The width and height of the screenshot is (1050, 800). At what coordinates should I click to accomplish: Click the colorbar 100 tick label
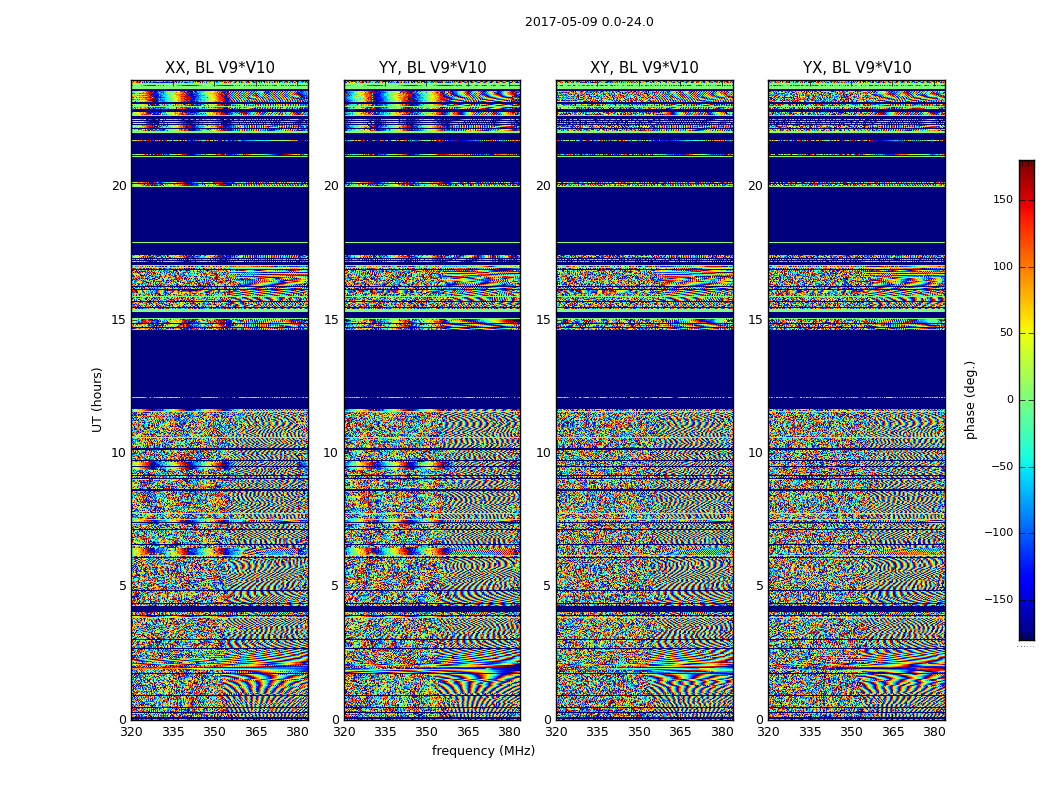pos(1003,267)
